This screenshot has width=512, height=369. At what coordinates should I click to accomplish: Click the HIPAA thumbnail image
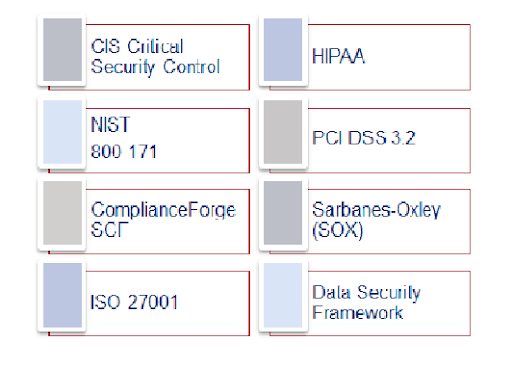coord(283,50)
